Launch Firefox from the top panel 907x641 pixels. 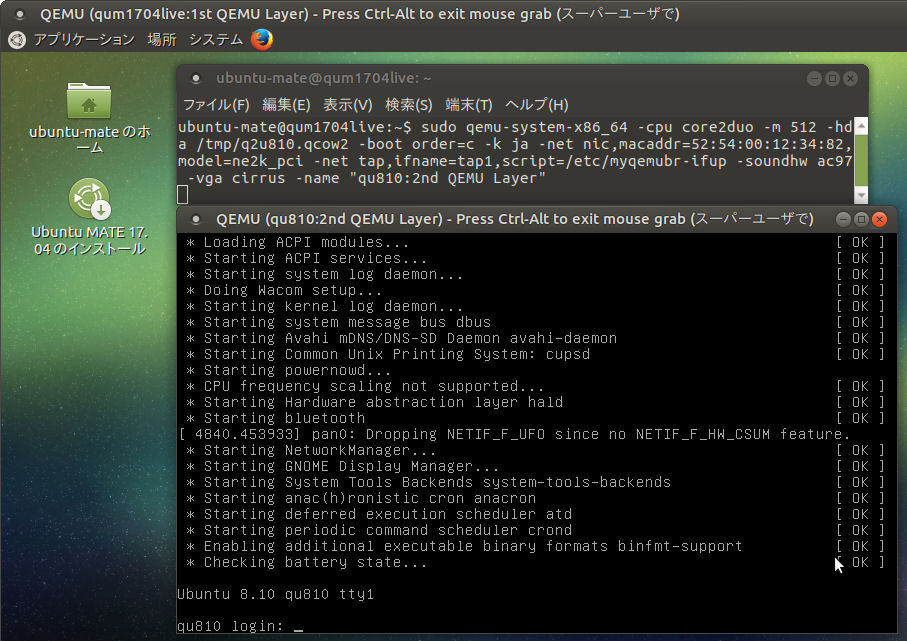click(262, 40)
